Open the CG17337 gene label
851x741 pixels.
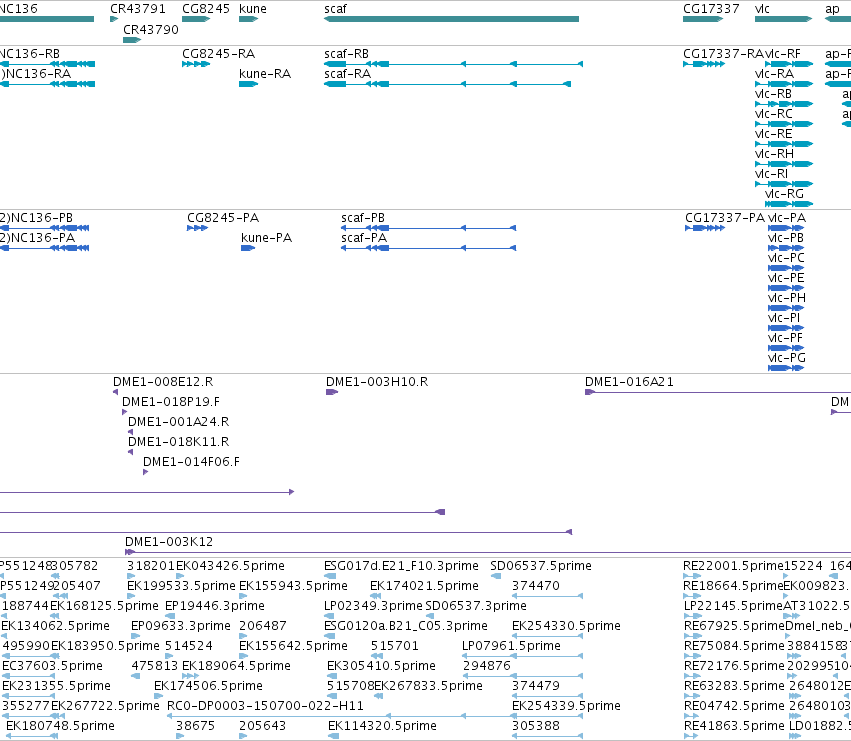[711, 9]
